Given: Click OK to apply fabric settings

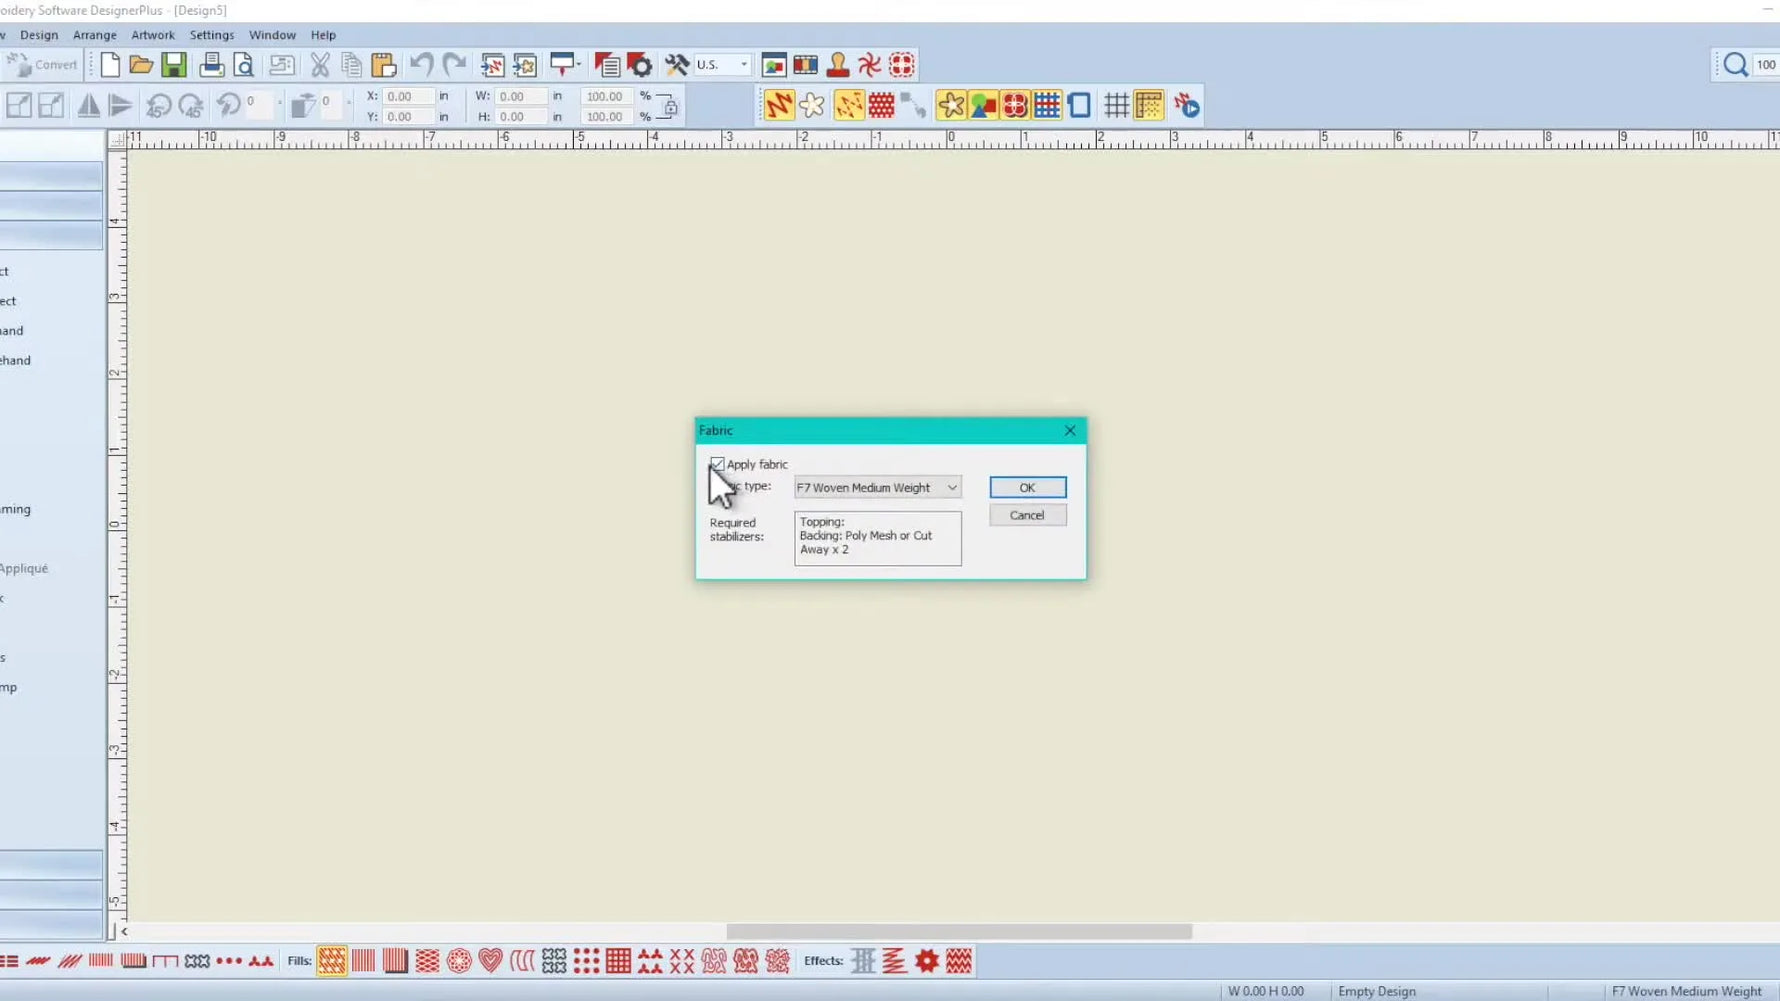Looking at the screenshot, I should pyautogui.click(x=1027, y=487).
